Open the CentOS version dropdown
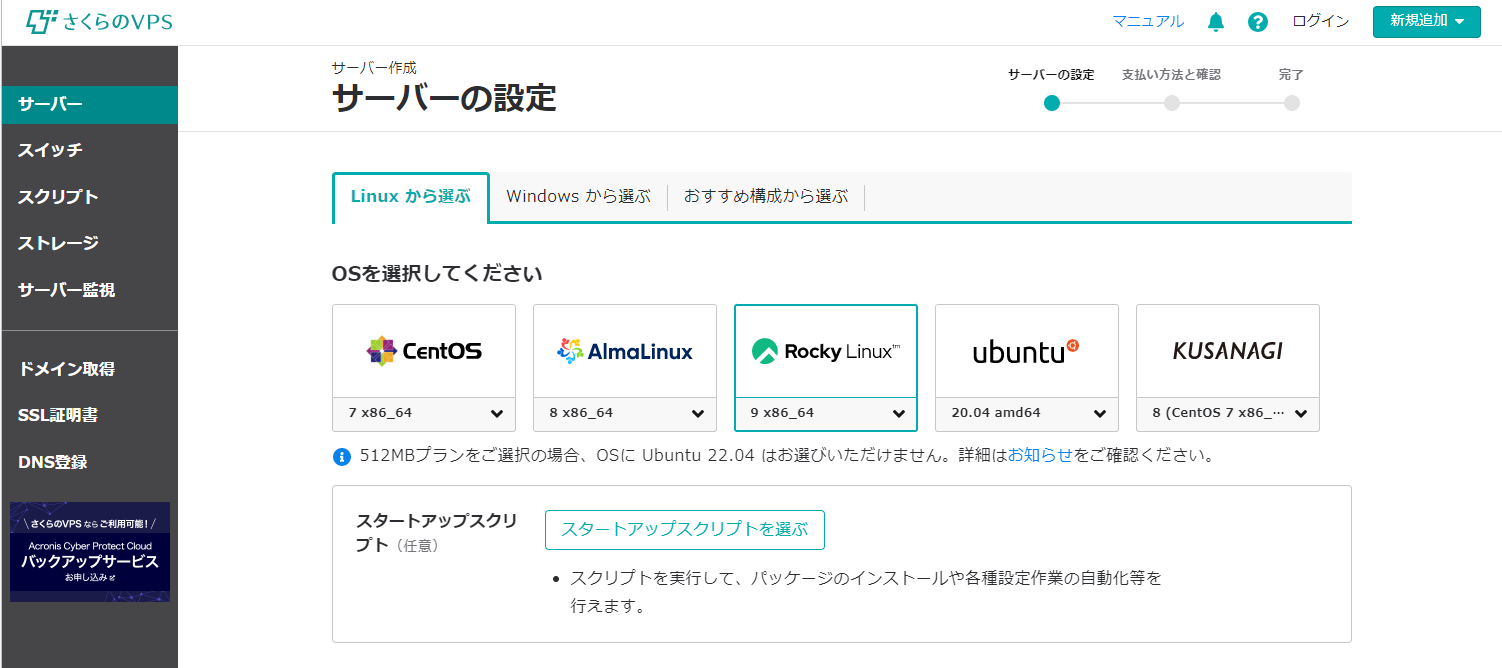Viewport: 1502px width, 668px height. 423,413
